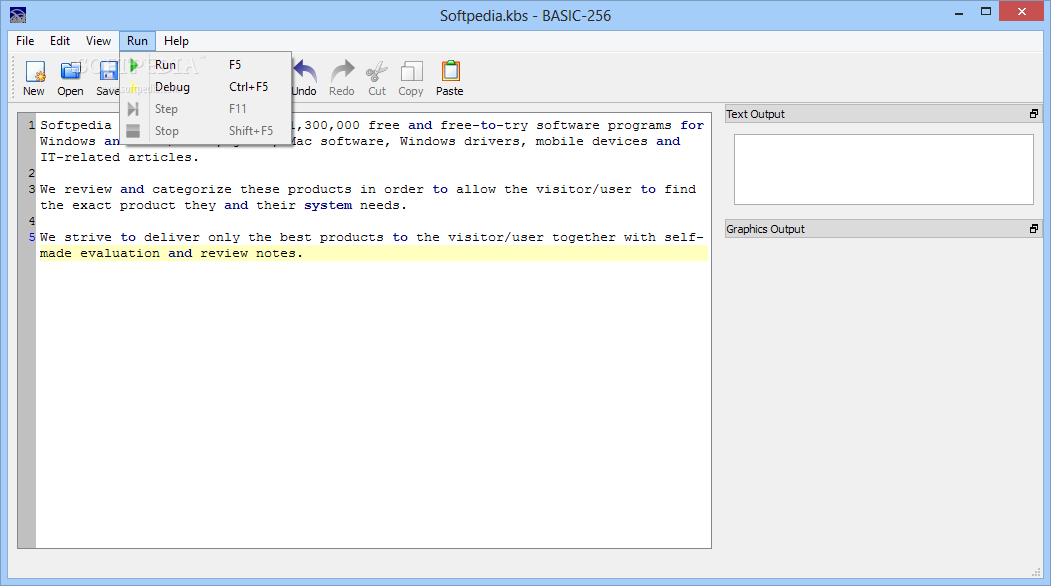1051x586 pixels.
Task: Click the Copy toolbar icon
Action: [x=411, y=71]
